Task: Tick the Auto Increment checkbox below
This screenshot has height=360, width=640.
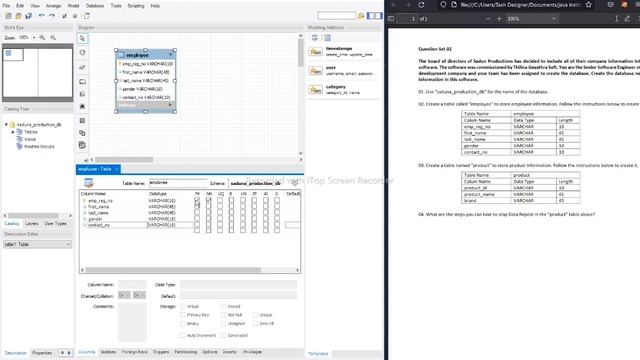Action: click(182, 335)
